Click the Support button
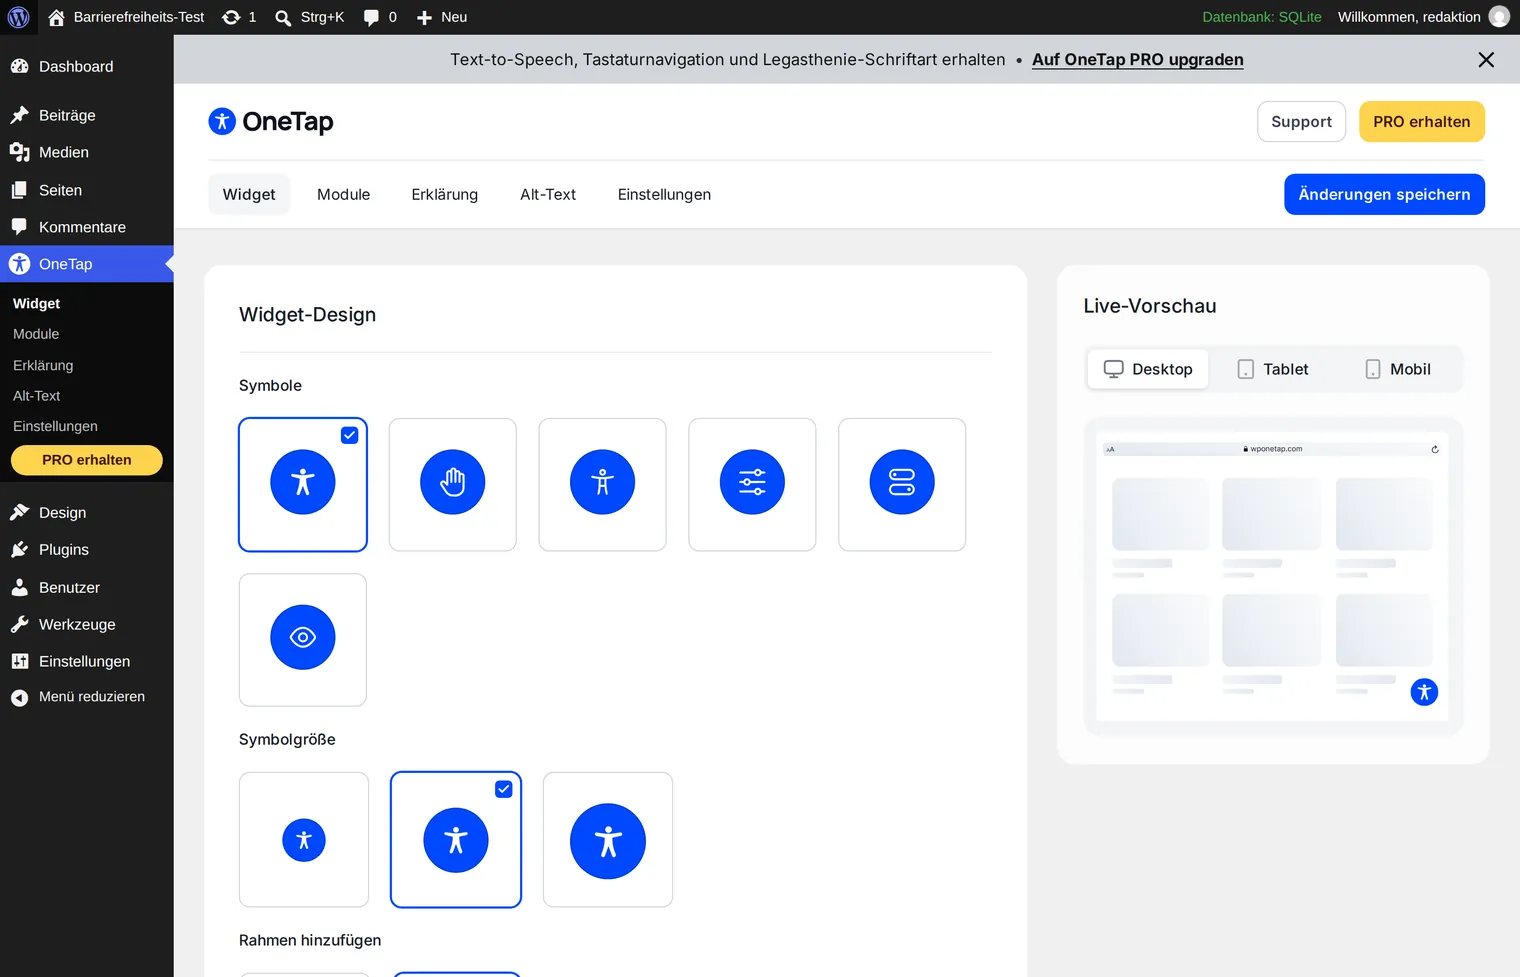Image resolution: width=1520 pixels, height=977 pixels. point(1301,122)
